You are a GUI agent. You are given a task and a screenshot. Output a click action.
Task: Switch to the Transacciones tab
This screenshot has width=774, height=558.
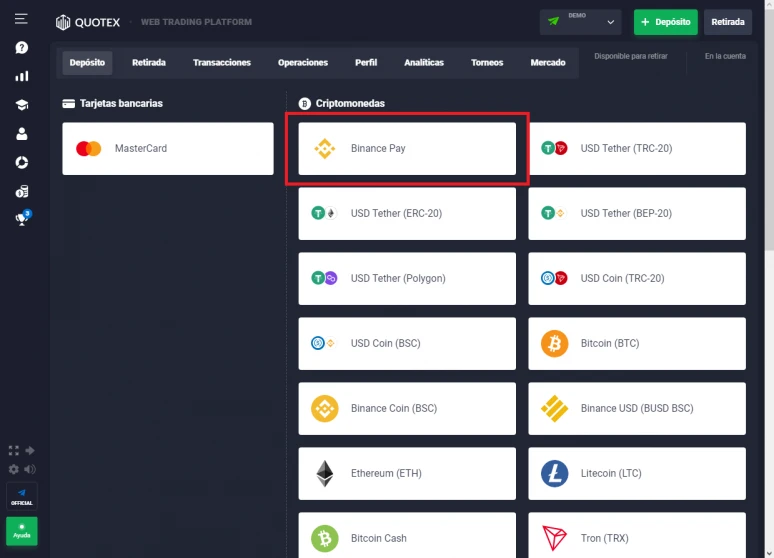(x=222, y=63)
